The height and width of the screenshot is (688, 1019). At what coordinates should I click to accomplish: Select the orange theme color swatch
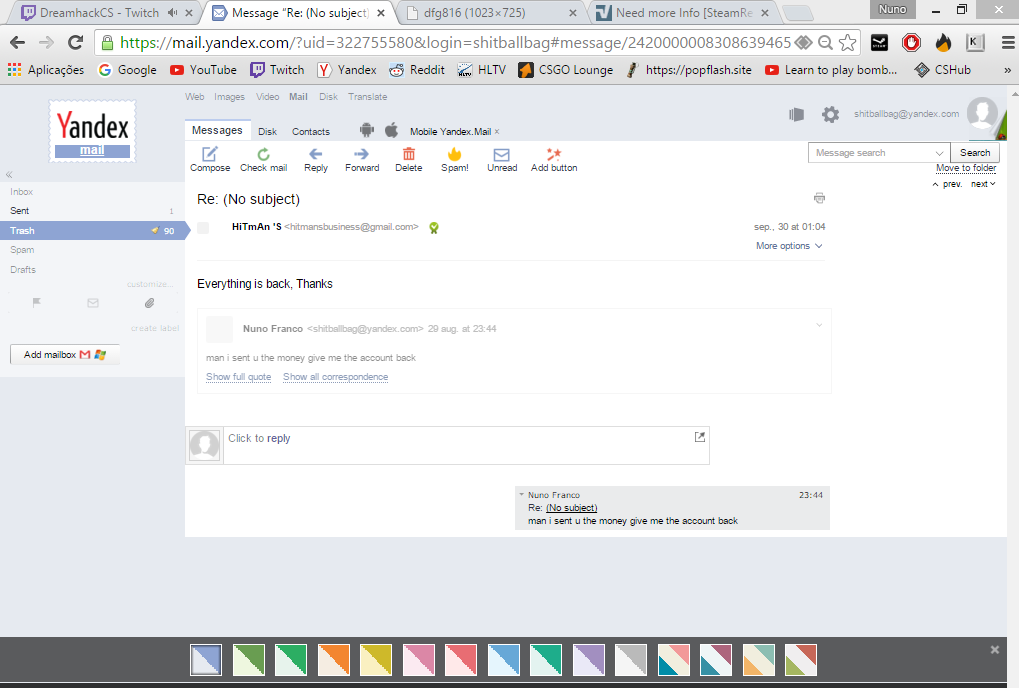(x=333, y=660)
